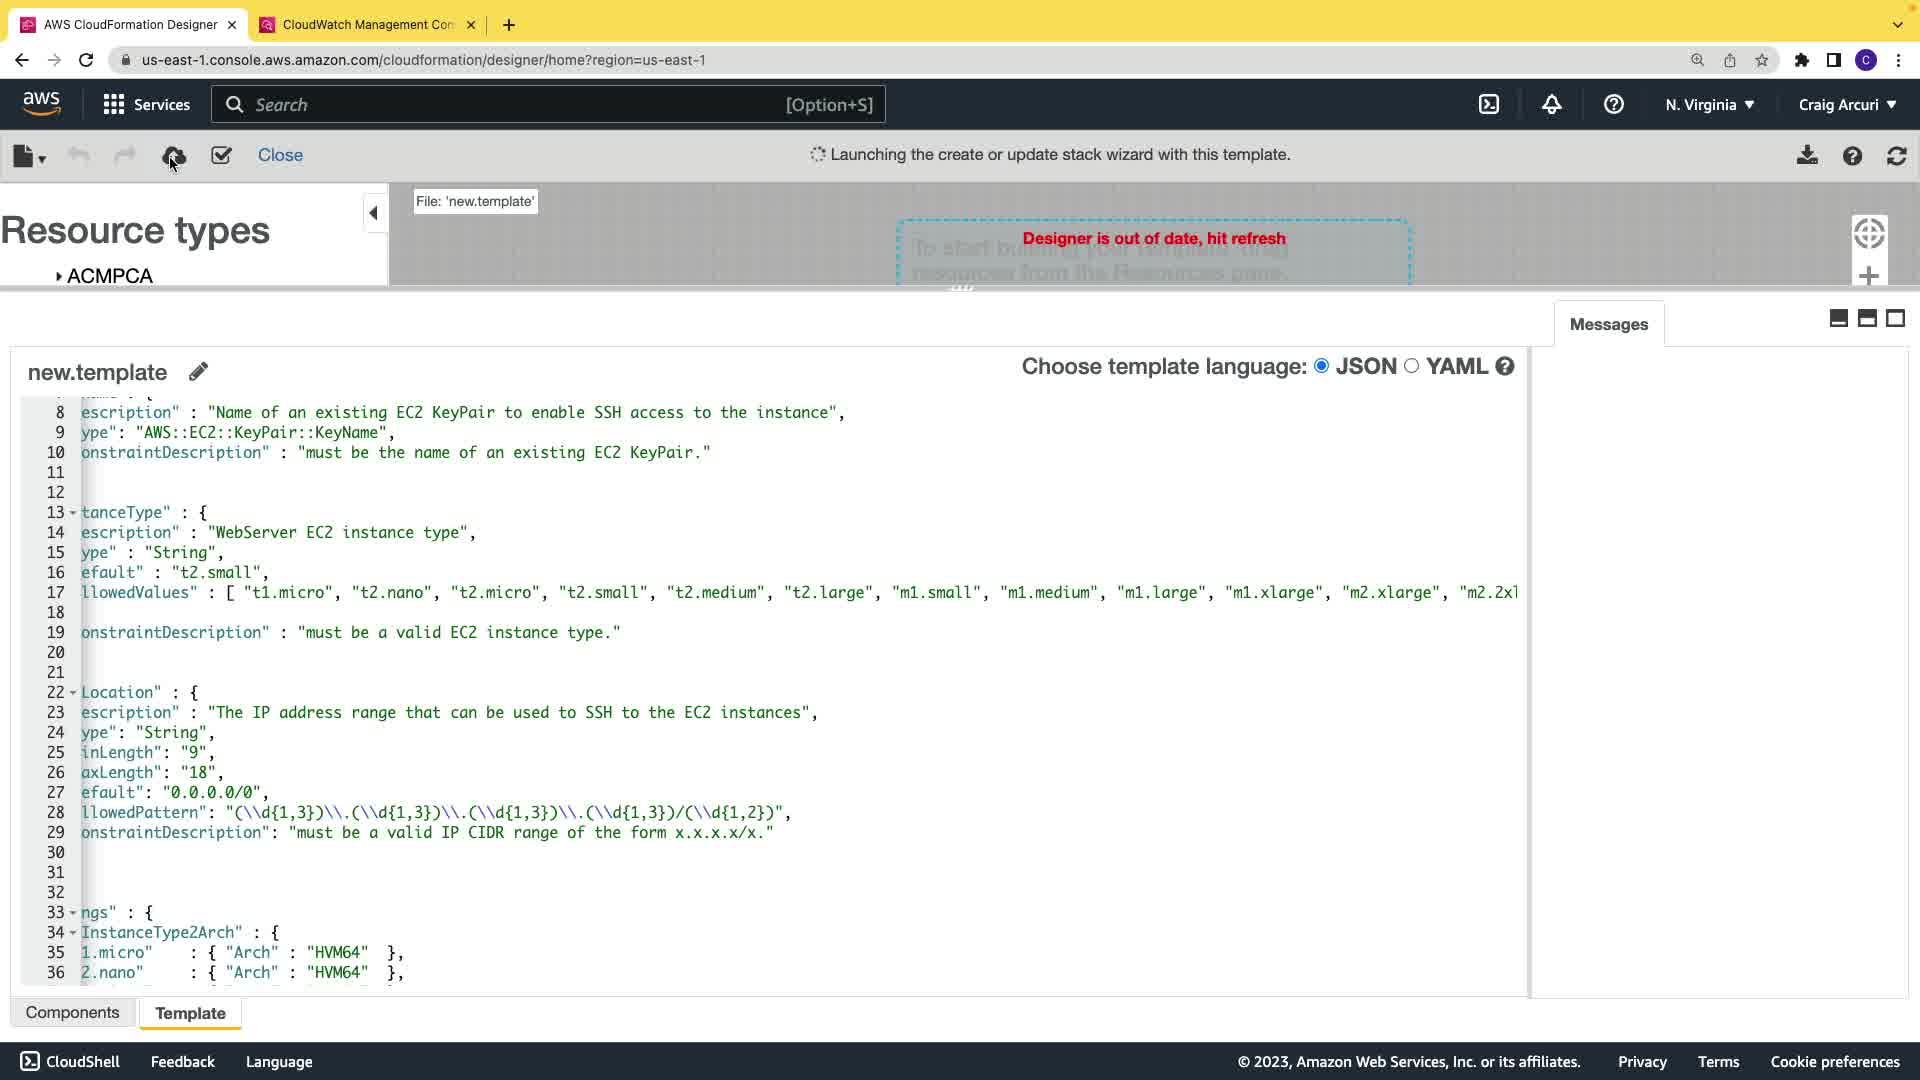The width and height of the screenshot is (1920, 1080).
Task: Fold the code block at line 22
Action: click(72, 693)
